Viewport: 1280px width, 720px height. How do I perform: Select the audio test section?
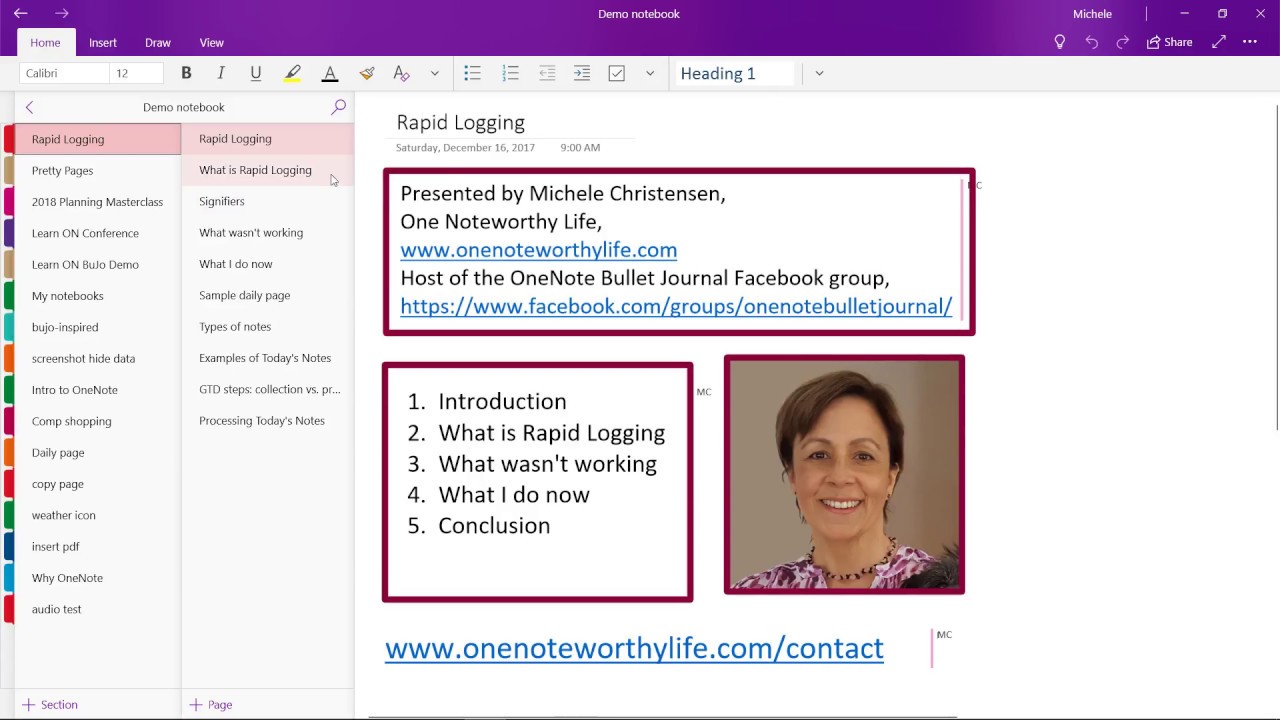pos(98,609)
